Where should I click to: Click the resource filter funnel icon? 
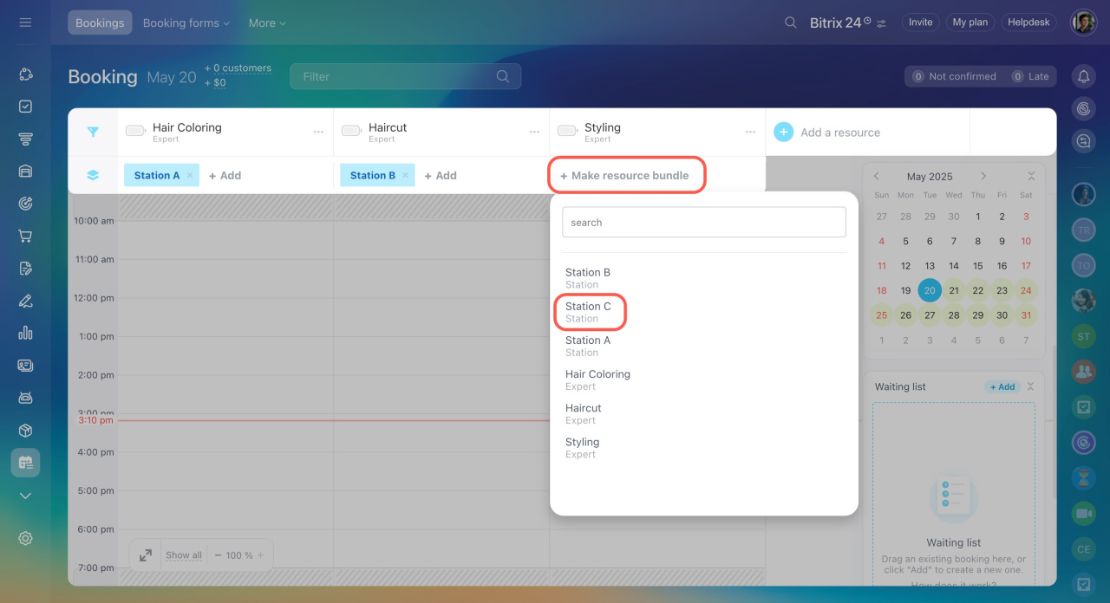pos(93,132)
